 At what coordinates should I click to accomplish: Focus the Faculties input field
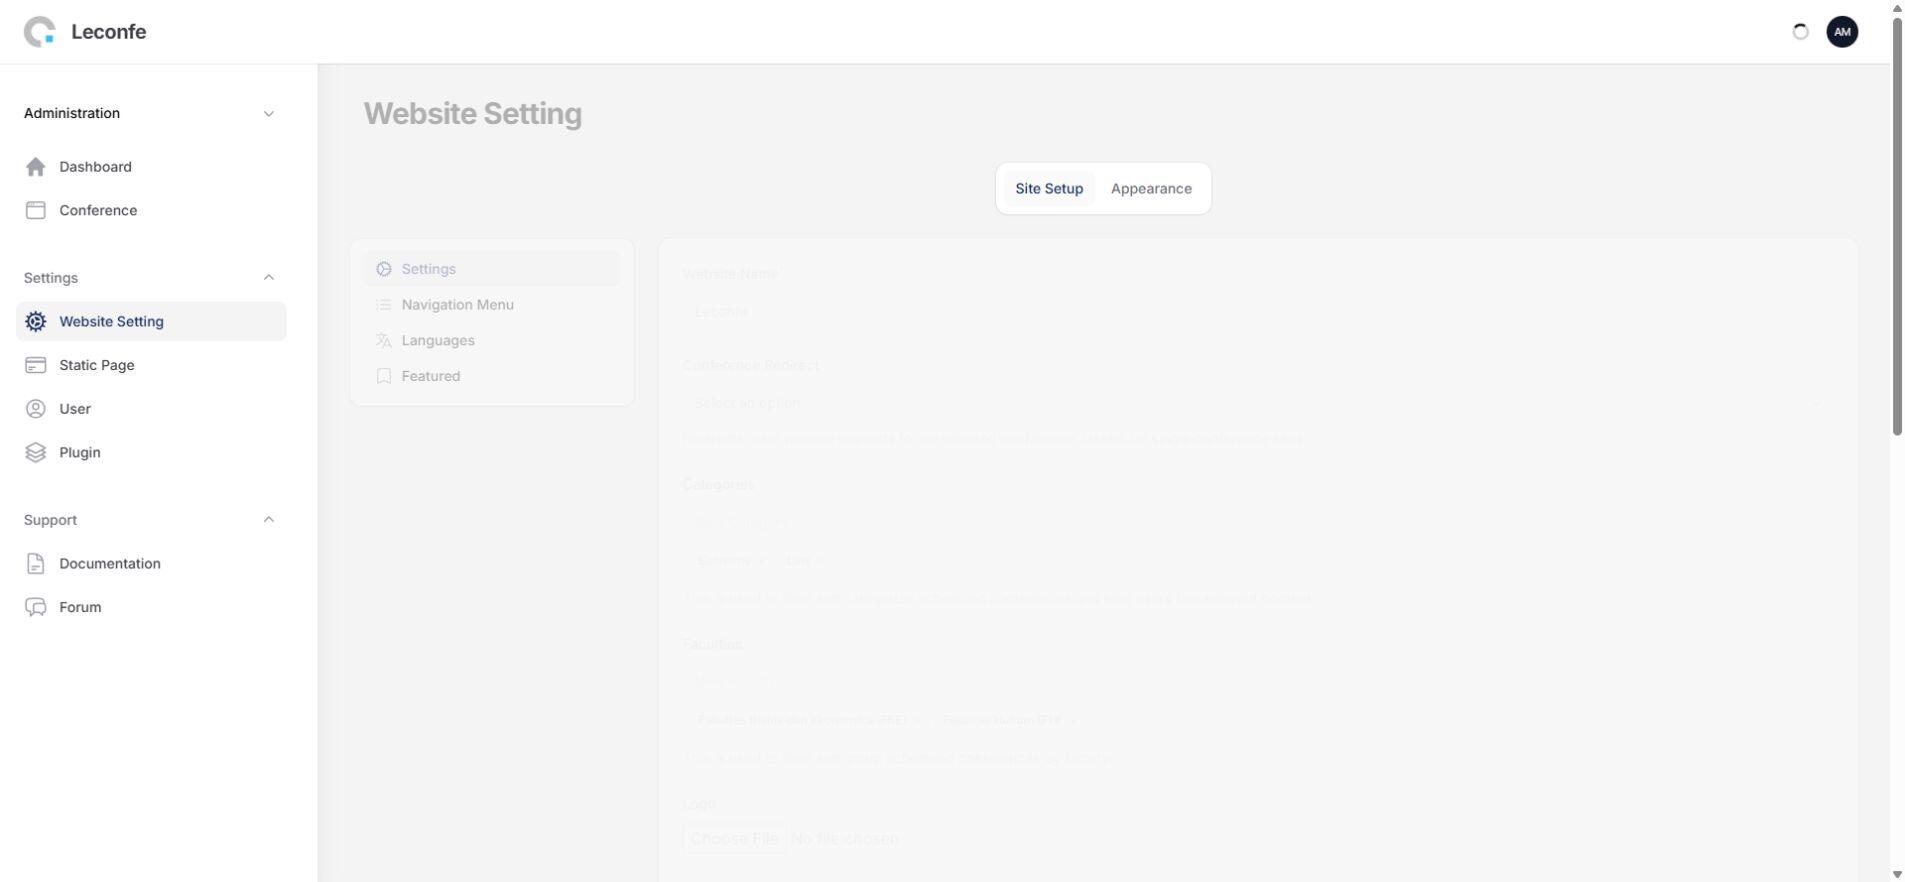click(1257, 681)
